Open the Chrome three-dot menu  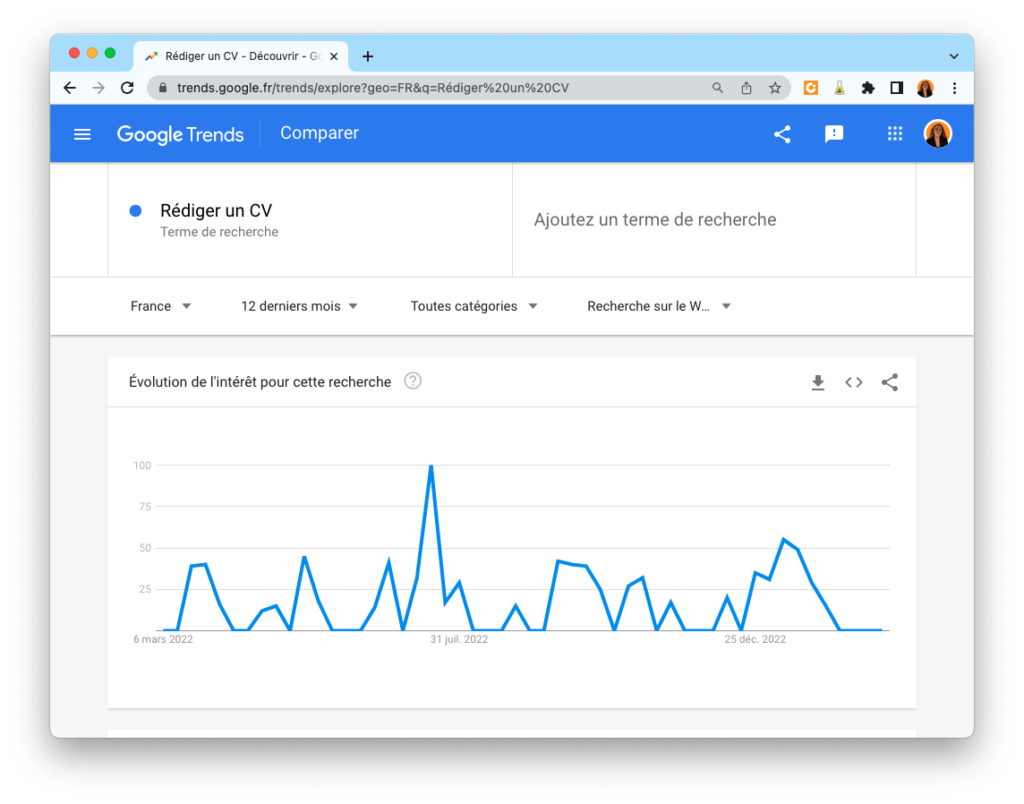pos(955,88)
